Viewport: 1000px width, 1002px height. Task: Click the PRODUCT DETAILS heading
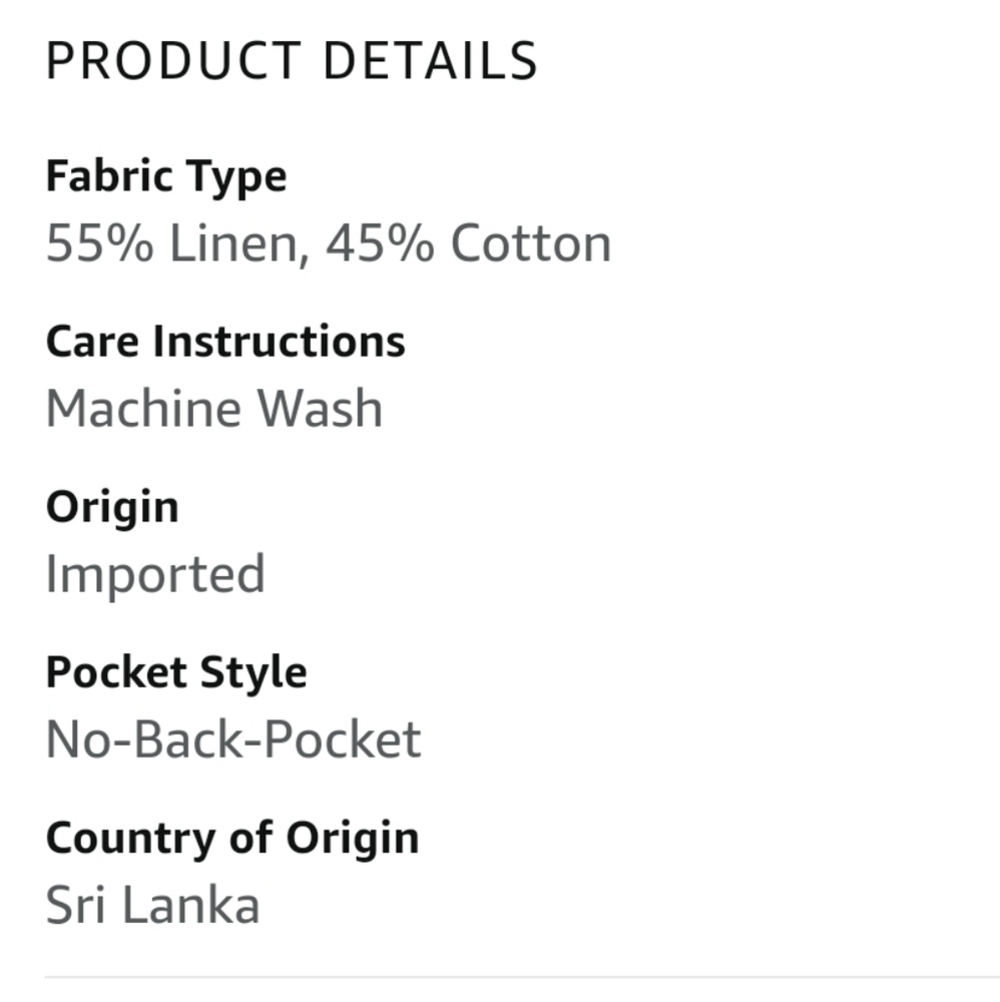(x=292, y=61)
